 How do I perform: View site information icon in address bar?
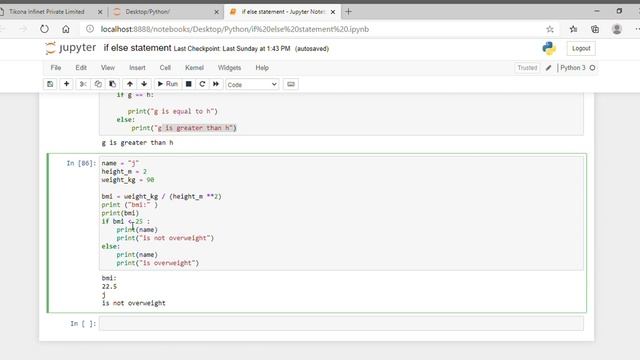pyautogui.click(x=90, y=29)
